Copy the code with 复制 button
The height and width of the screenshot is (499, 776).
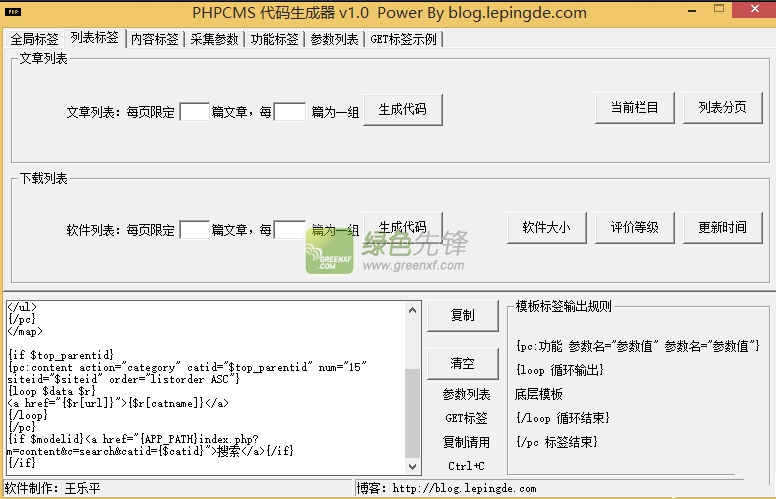click(x=463, y=315)
